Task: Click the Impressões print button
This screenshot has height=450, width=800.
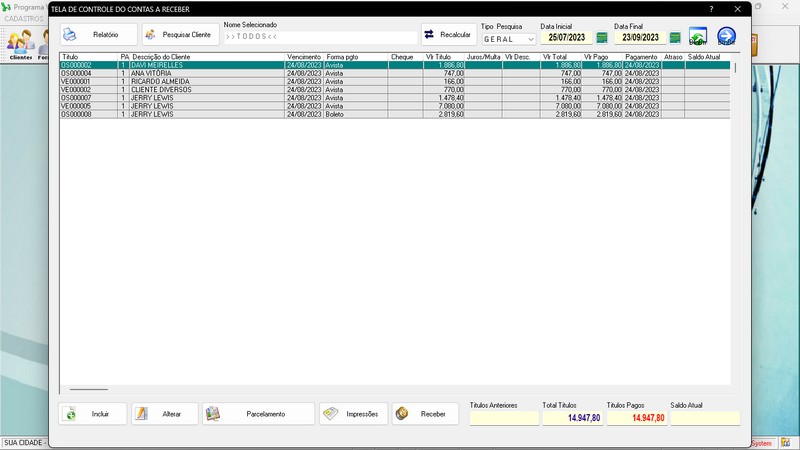Action: (x=354, y=414)
